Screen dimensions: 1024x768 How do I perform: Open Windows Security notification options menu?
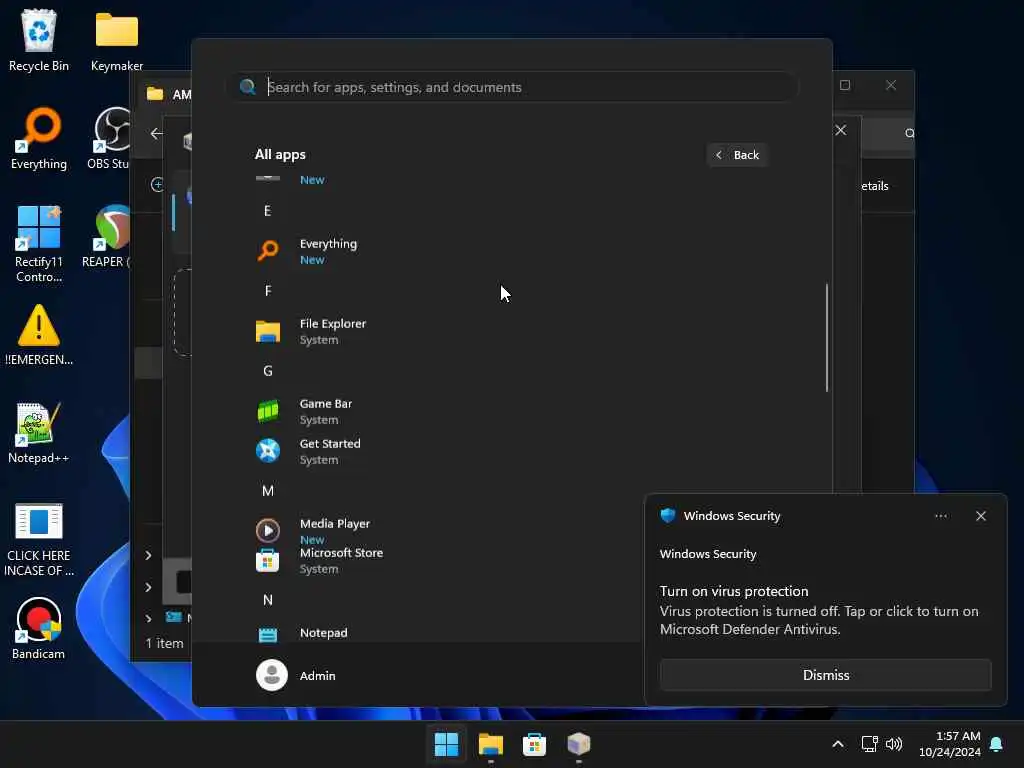click(941, 516)
